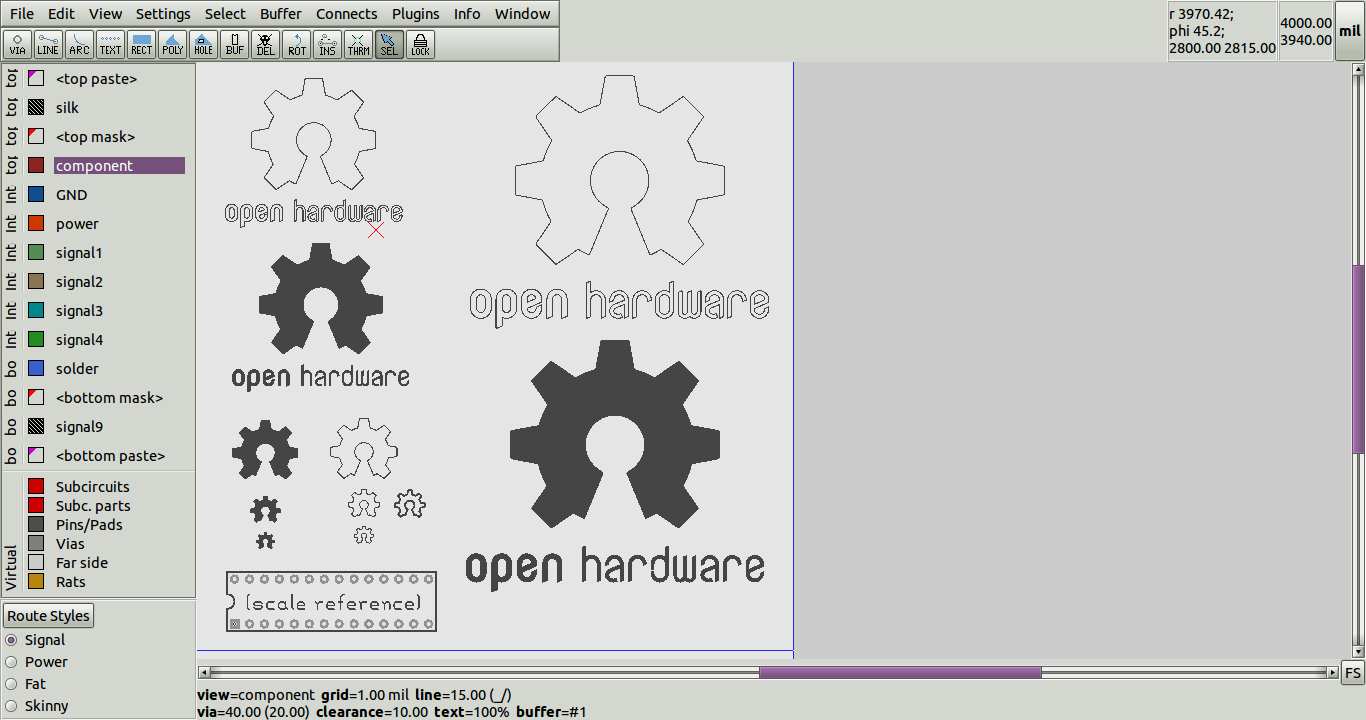Click the horizontal scrollbar thumb
Viewport: 1366px width, 720px height.
tap(900, 672)
